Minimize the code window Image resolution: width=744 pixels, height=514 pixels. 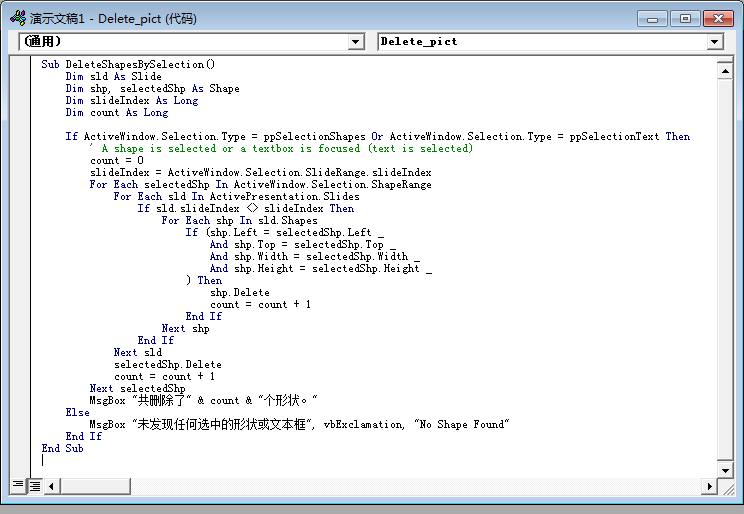click(652, 19)
